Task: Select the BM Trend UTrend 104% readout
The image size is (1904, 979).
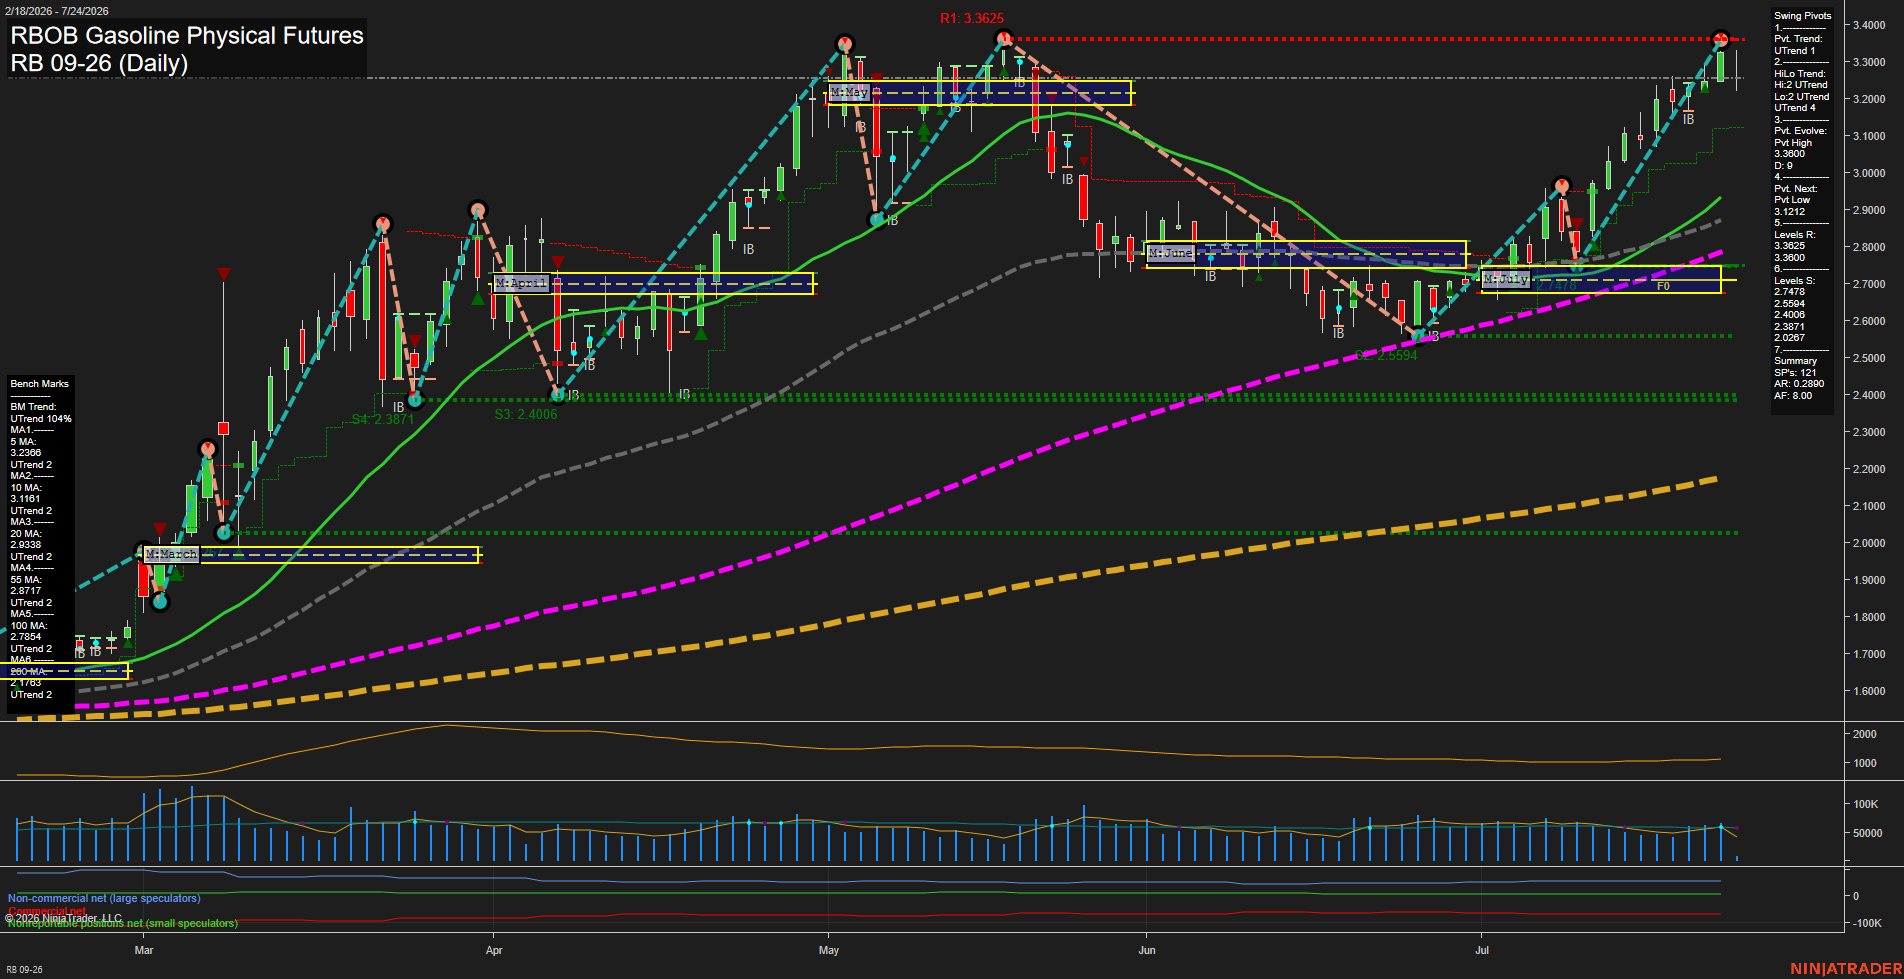Action: 41,413
